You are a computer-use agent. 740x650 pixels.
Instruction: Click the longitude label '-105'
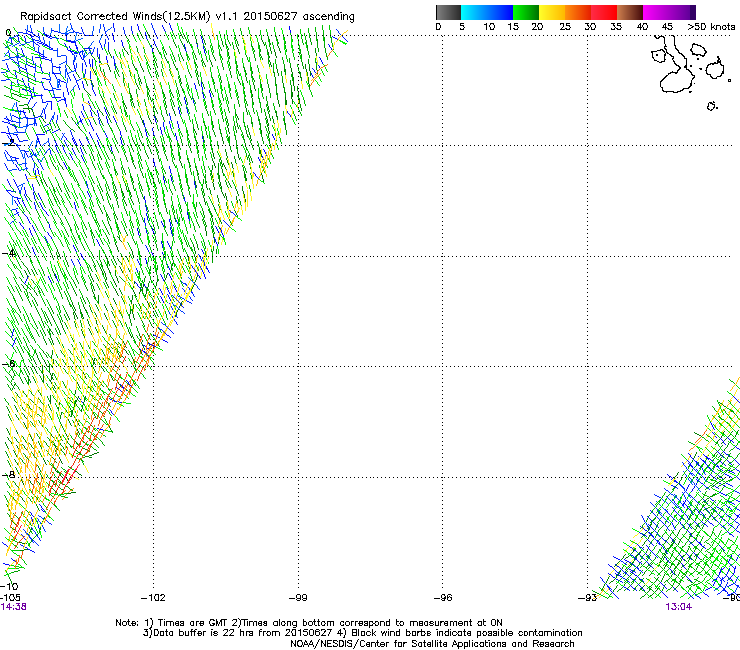10,598
